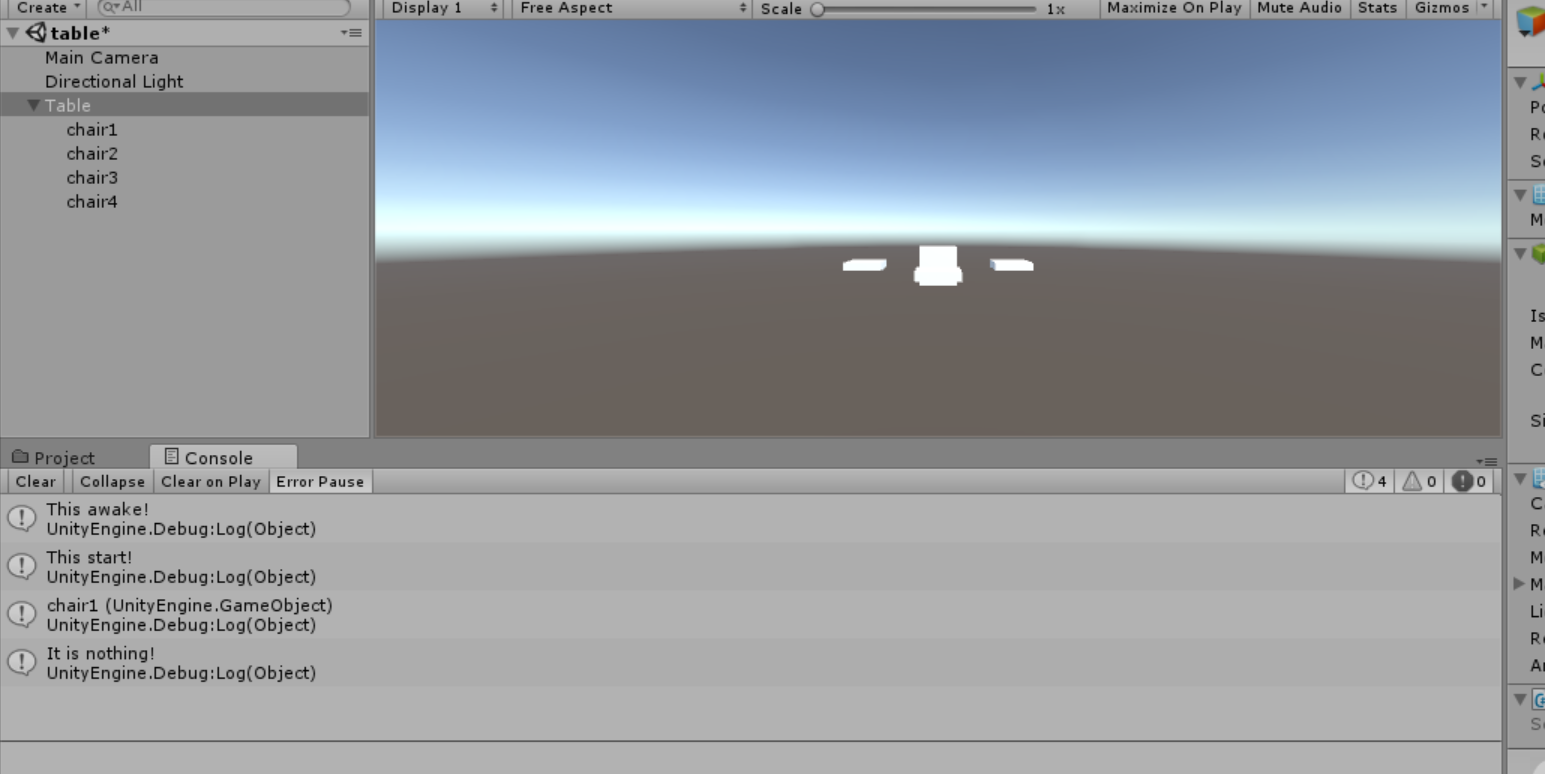Screen dimensions: 1545x774
Task: Collapse the Mesh Renderer component foldout
Action: (x=1520, y=479)
